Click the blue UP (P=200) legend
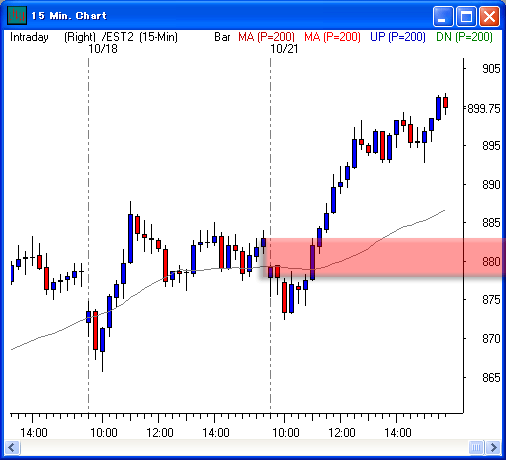This screenshot has height=460, width=506. coord(398,37)
